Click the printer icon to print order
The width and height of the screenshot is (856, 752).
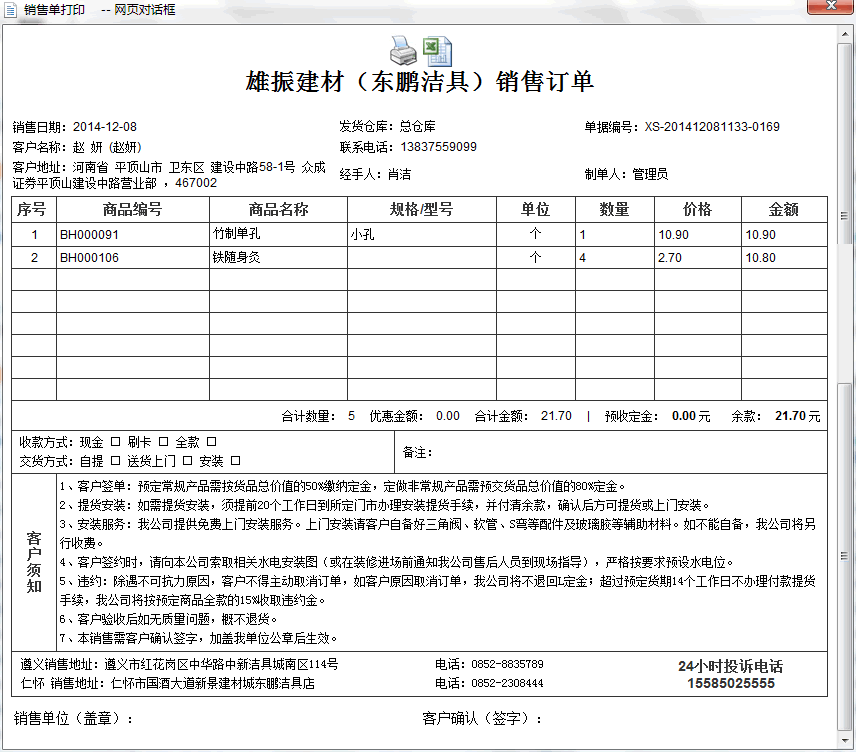(403, 50)
